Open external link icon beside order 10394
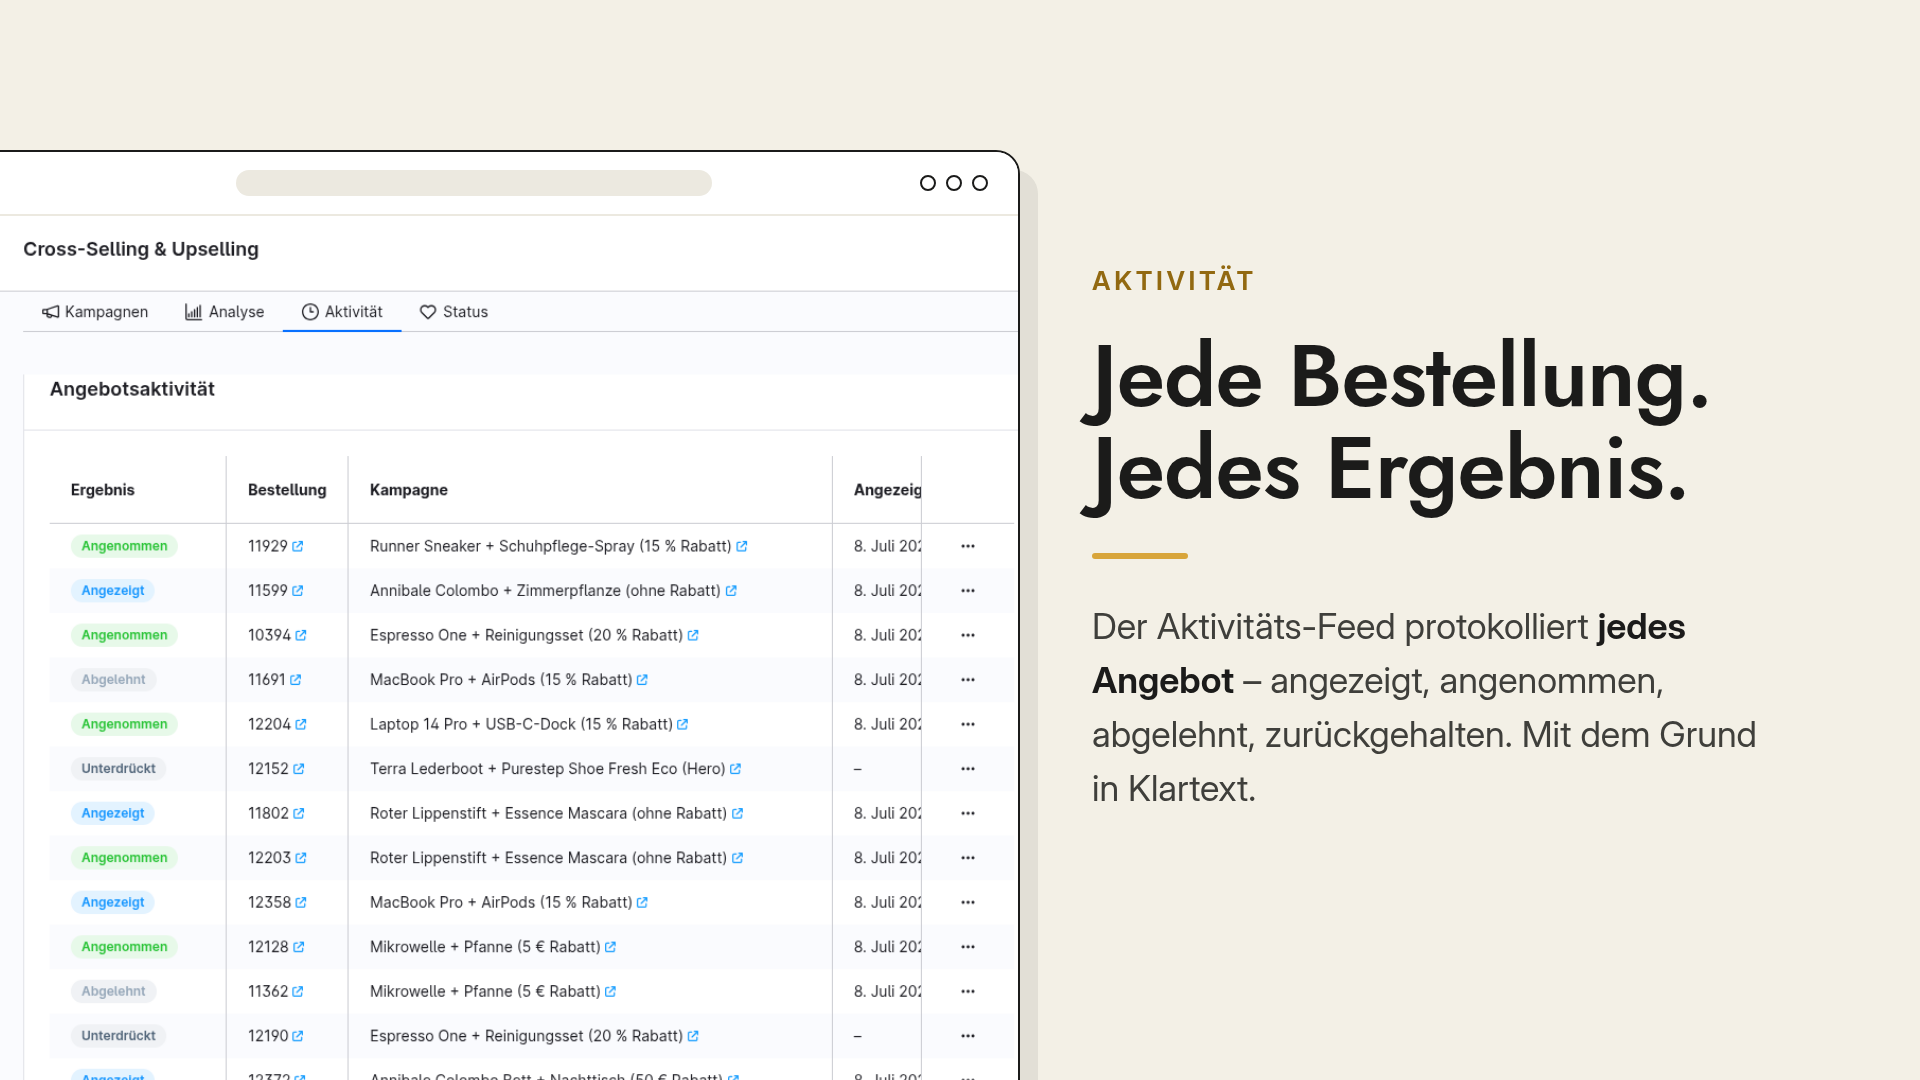 (301, 635)
